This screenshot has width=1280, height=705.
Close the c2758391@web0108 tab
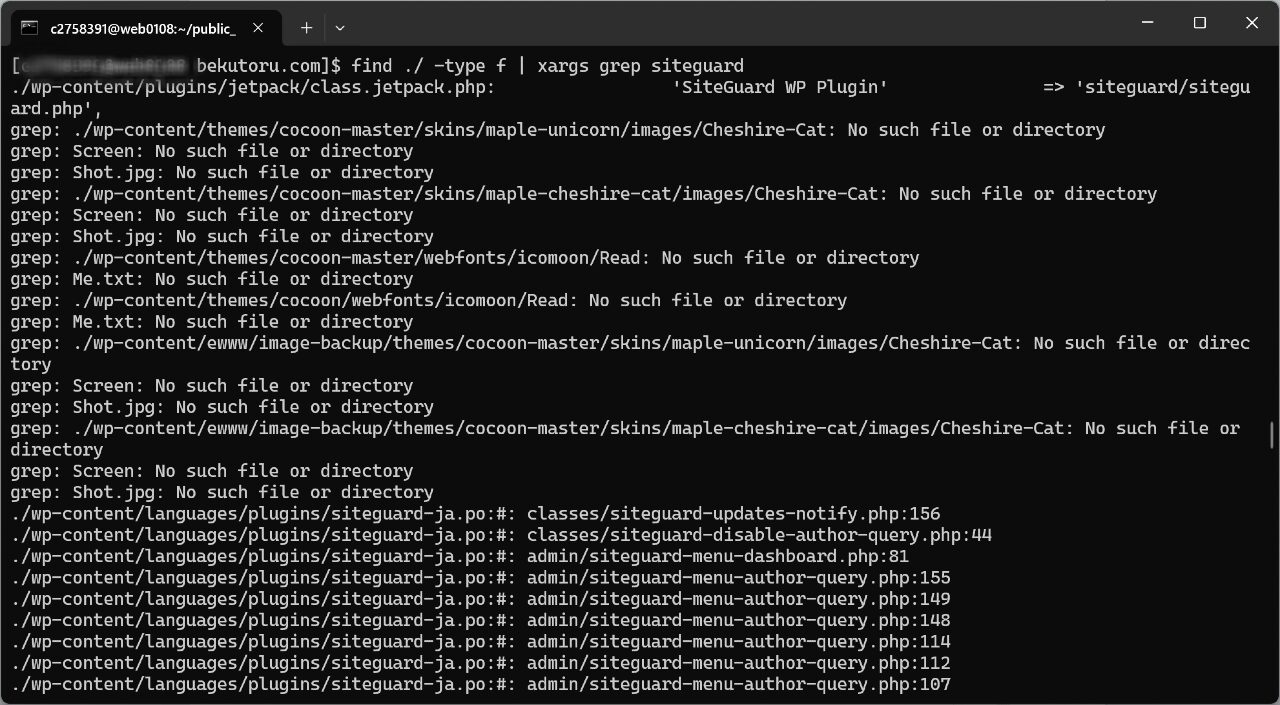point(260,28)
